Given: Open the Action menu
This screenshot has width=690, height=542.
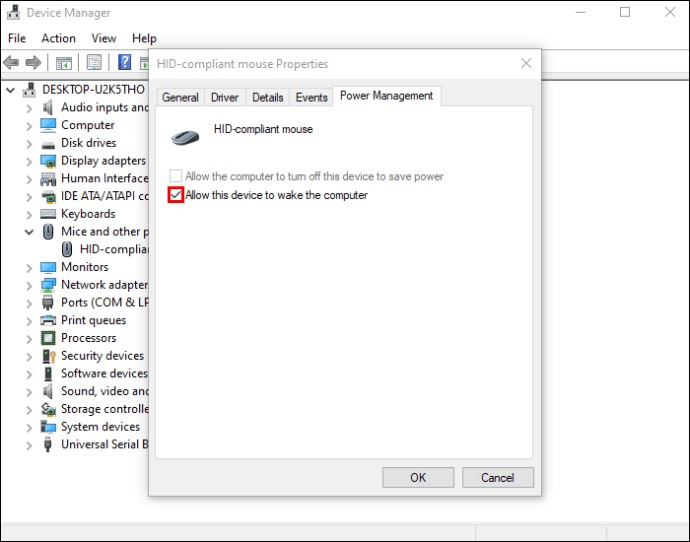Looking at the screenshot, I should point(59,38).
